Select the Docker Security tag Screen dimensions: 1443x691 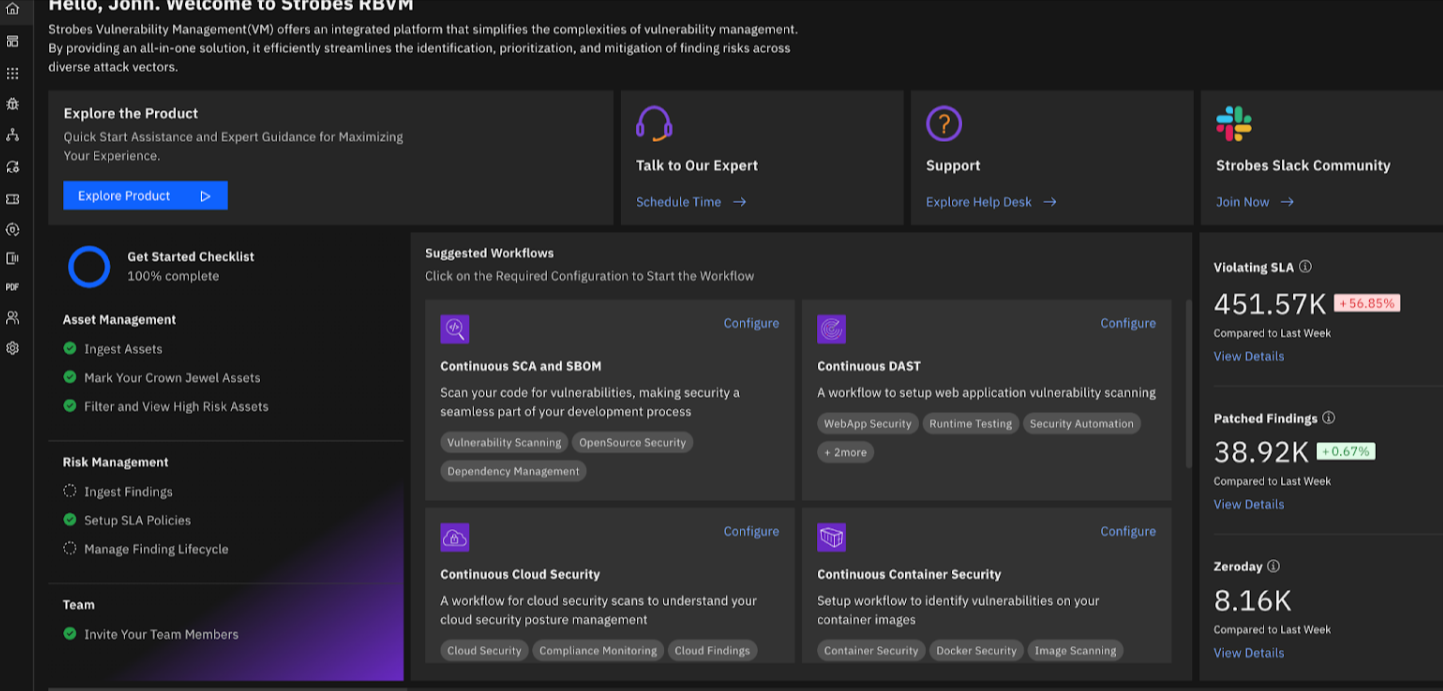[976, 650]
